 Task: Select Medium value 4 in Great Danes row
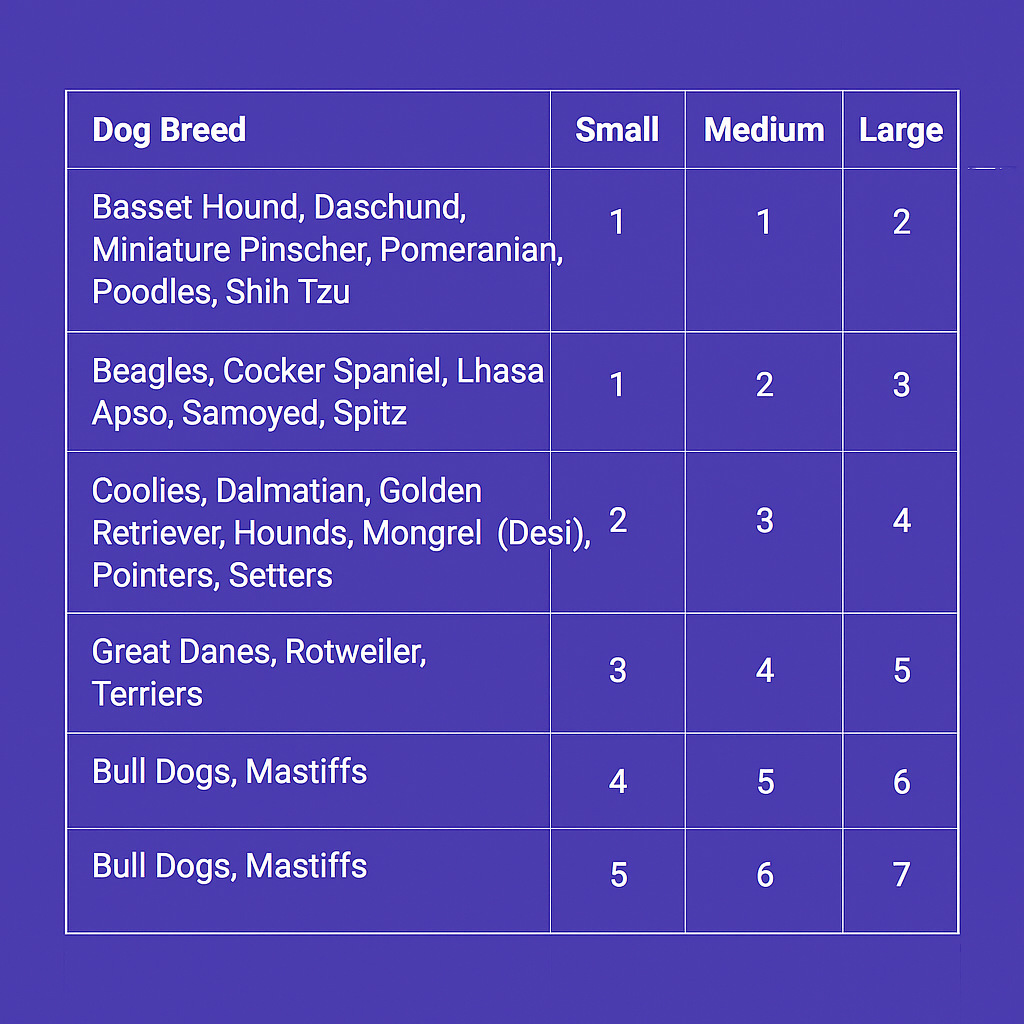pos(765,670)
